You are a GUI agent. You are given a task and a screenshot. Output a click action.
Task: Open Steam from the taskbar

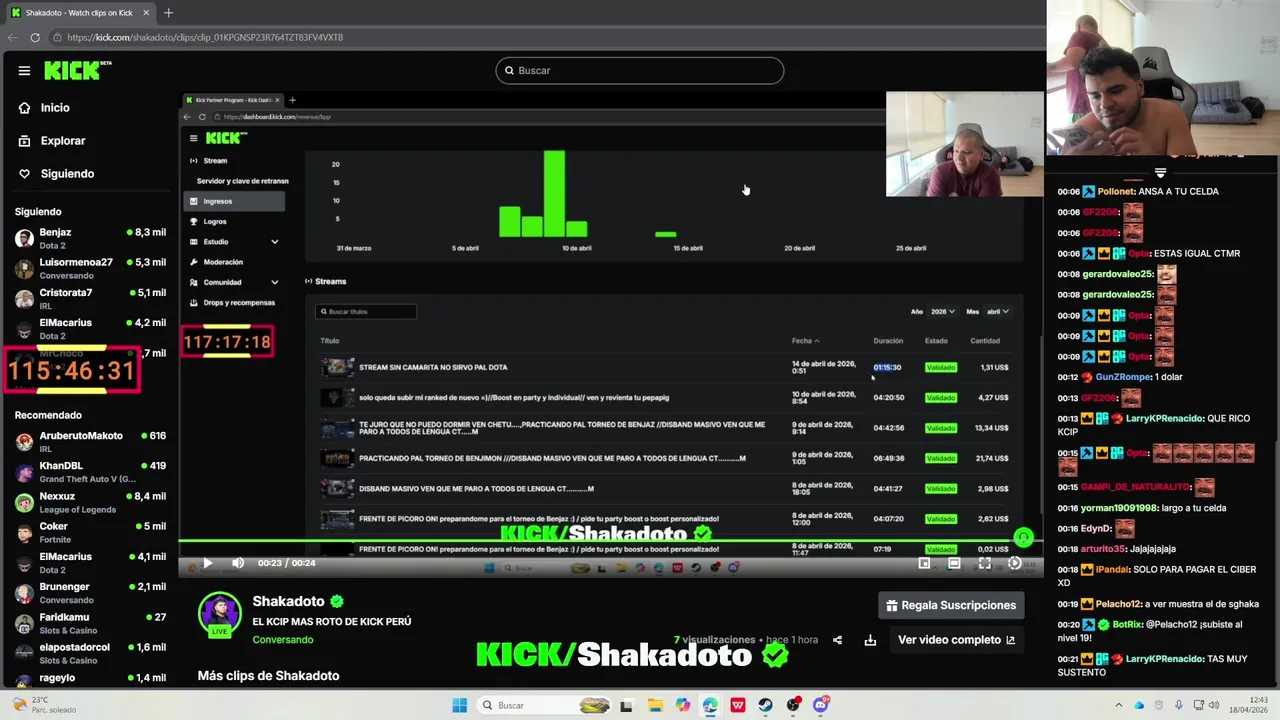point(766,705)
